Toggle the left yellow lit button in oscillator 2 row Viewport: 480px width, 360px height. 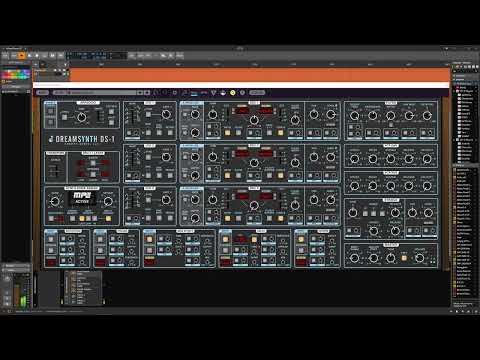point(228,176)
